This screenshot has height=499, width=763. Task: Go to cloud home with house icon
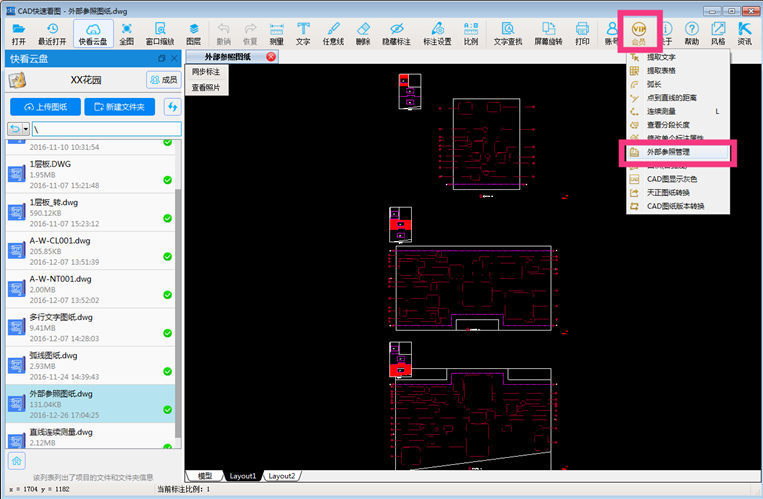17,461
